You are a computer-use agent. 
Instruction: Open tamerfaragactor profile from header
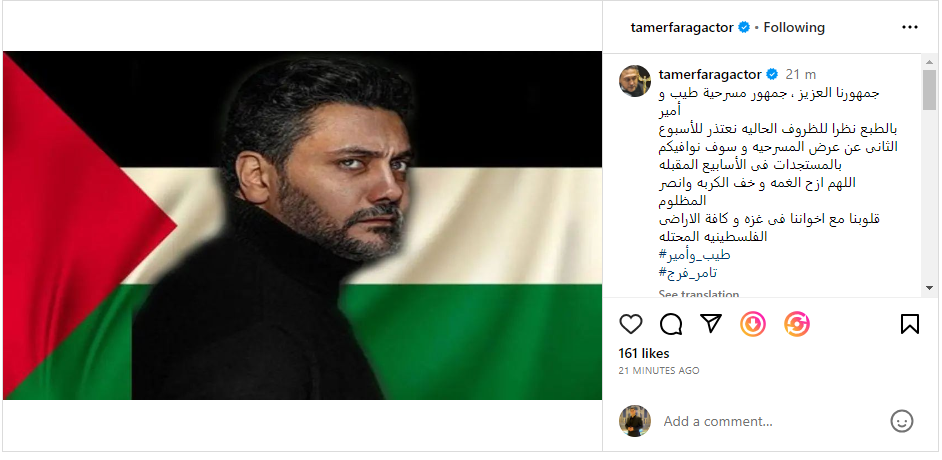coord(682,27)
